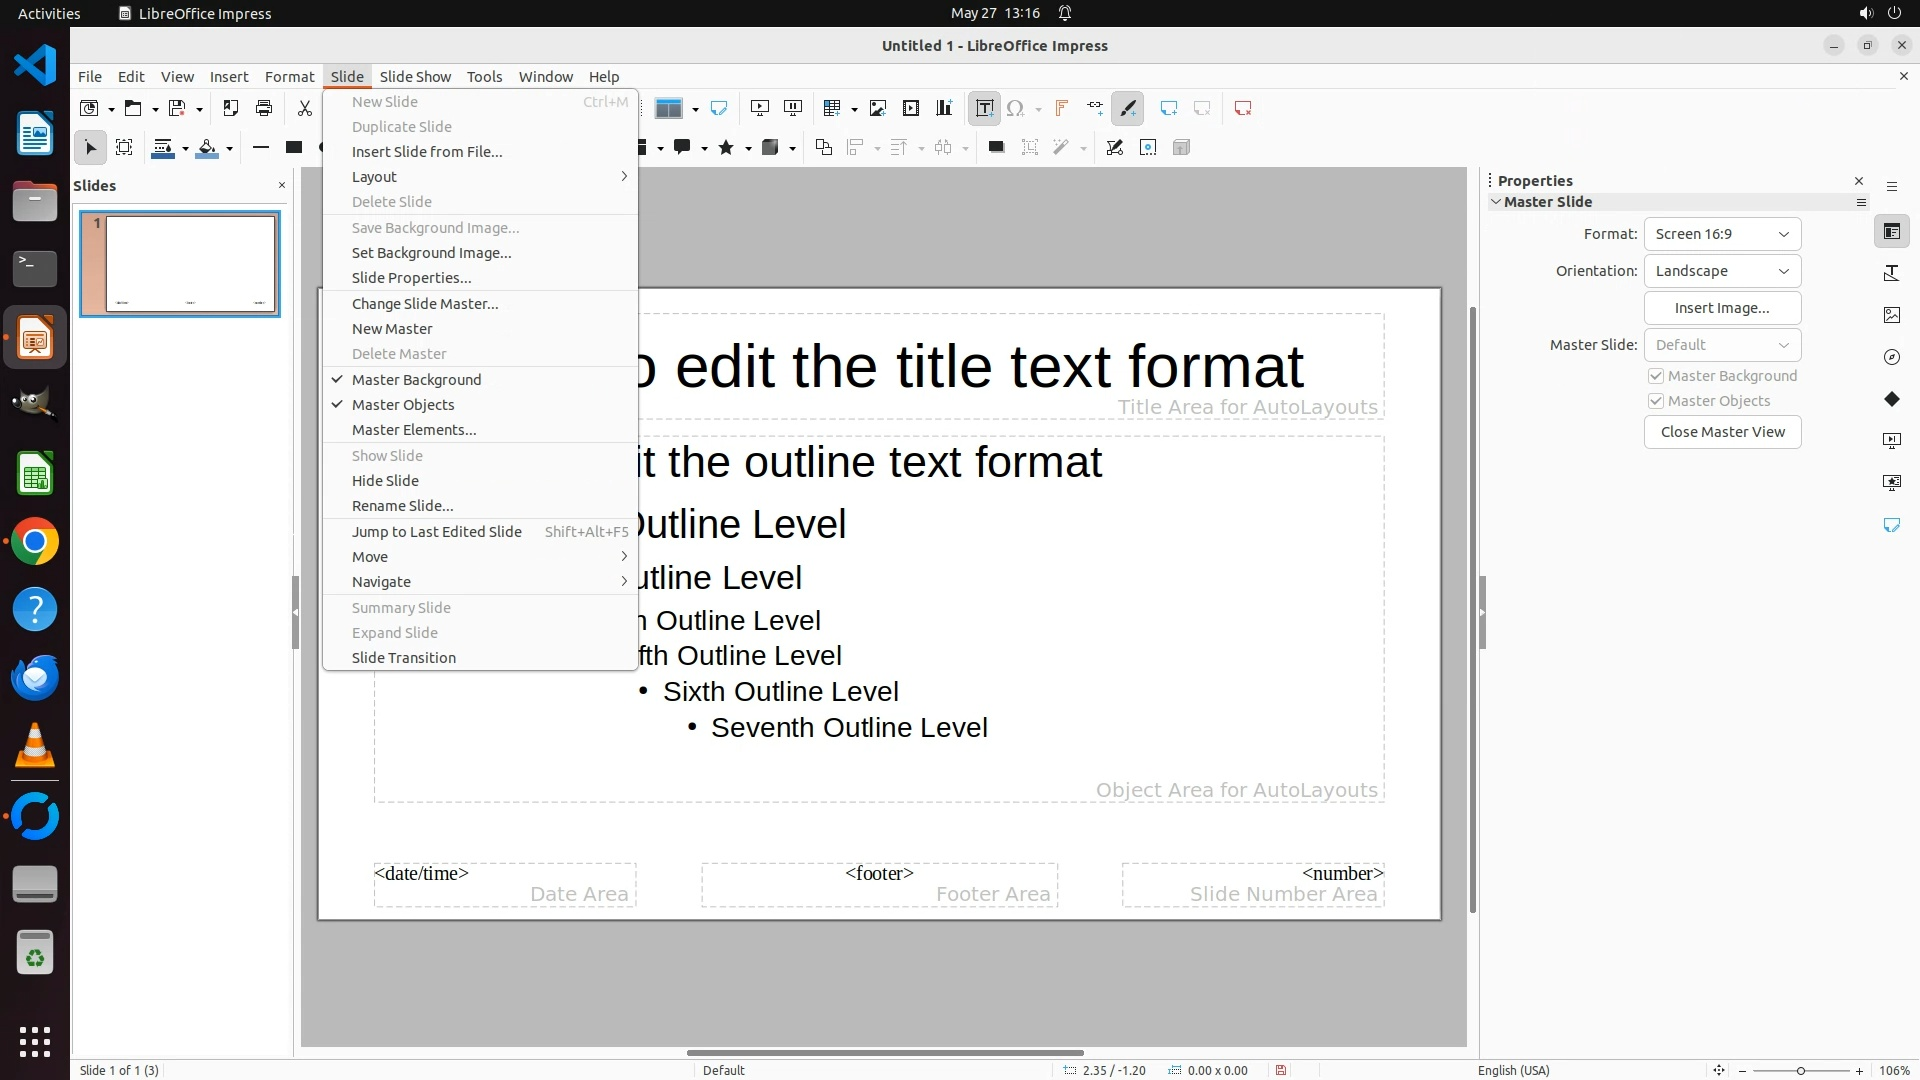Viewport: 1920px width, 1080px height.
Task: Start slideshow from first slide icon
Action: 760,108
